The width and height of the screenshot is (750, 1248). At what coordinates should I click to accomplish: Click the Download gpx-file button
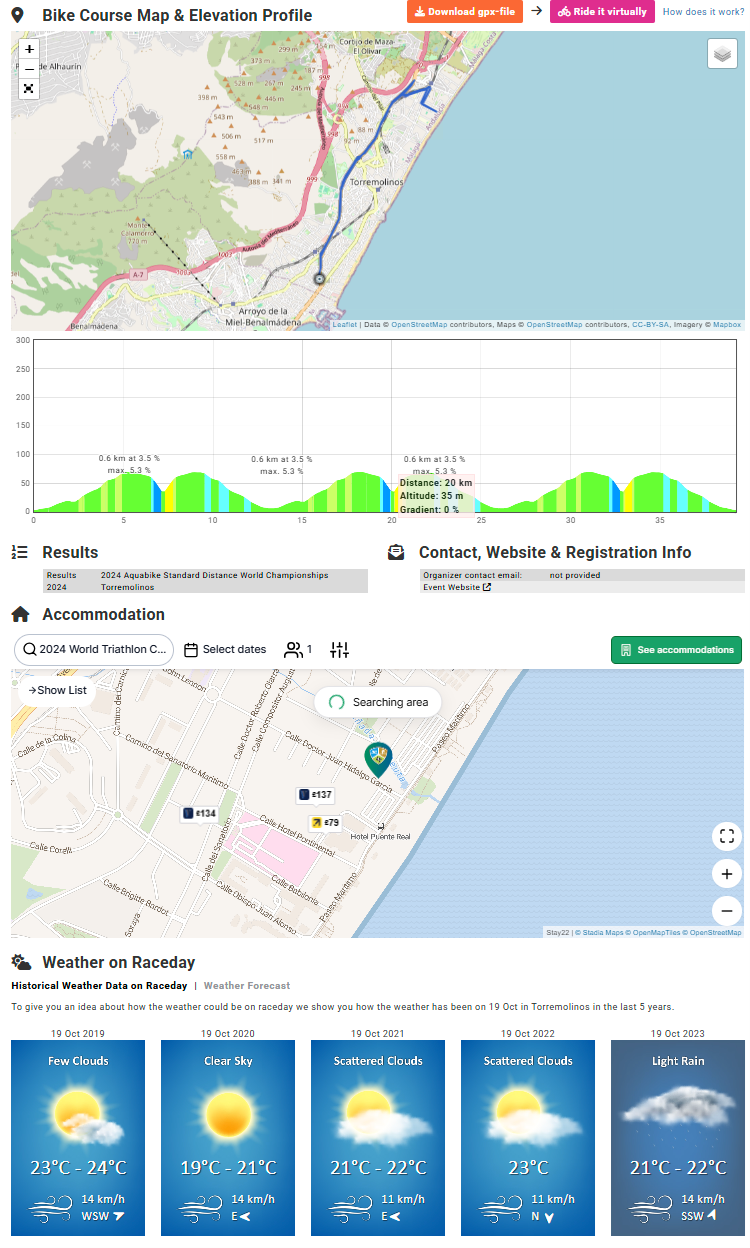pyautogui.click(x=464, y=12)
